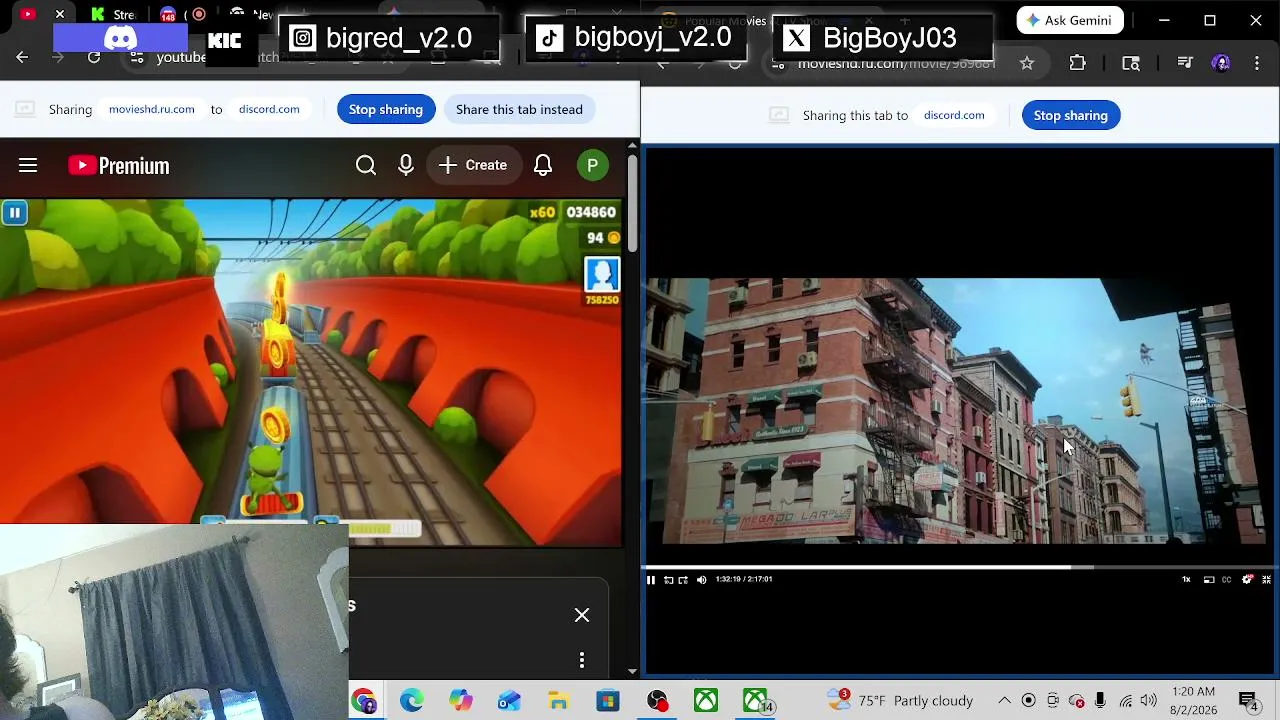Open the screen recording tray icon
1280x720 pixels.
[x=1028, y=701]
